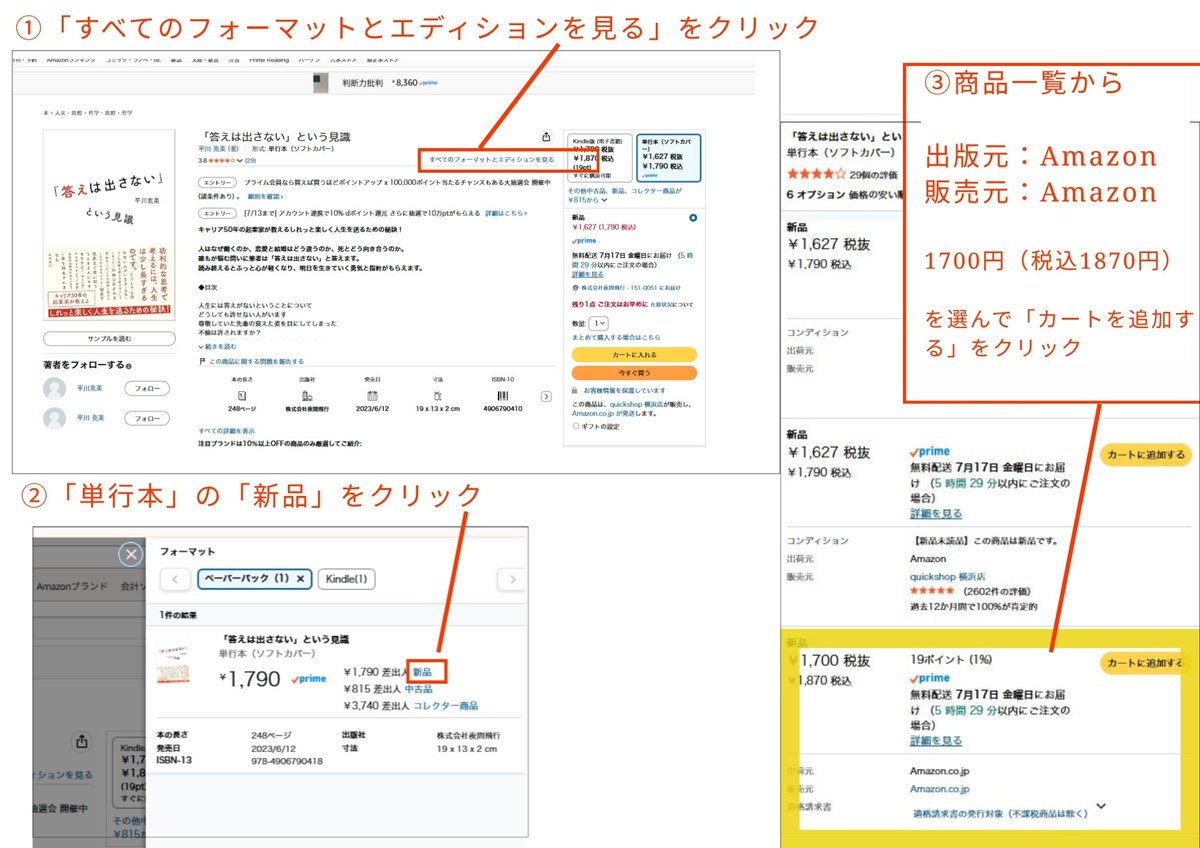Image resolution: width=1200 pixels, height=848 pixels.
Task: Click '詳細を見る' under ¥1,627 offer delivery
Action: (x=936, y=513)
